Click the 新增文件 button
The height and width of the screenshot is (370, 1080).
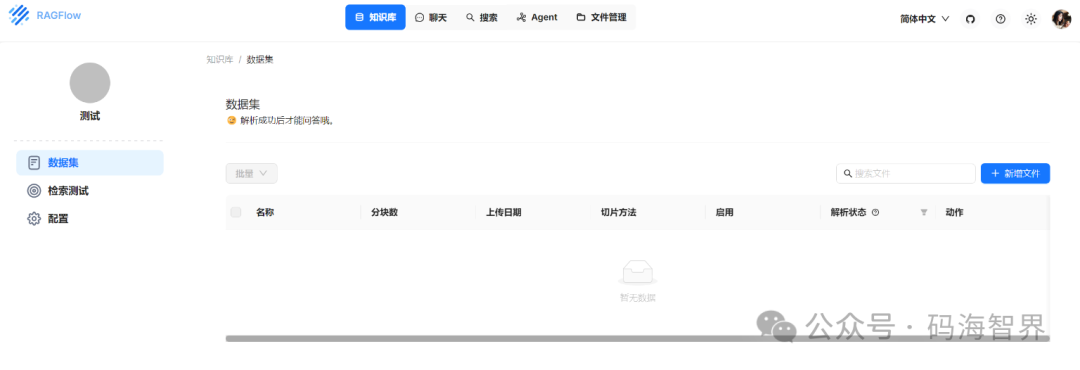tap(1015, 174)
